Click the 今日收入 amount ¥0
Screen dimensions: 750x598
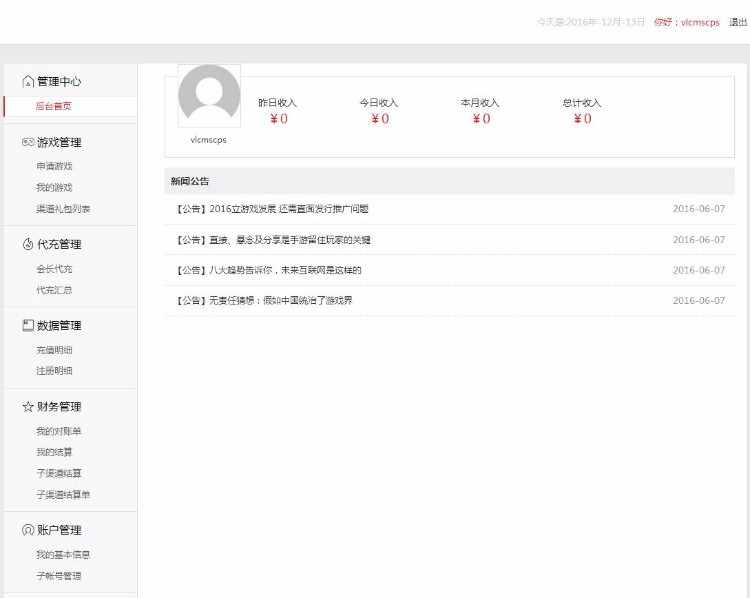click(380, 119)
